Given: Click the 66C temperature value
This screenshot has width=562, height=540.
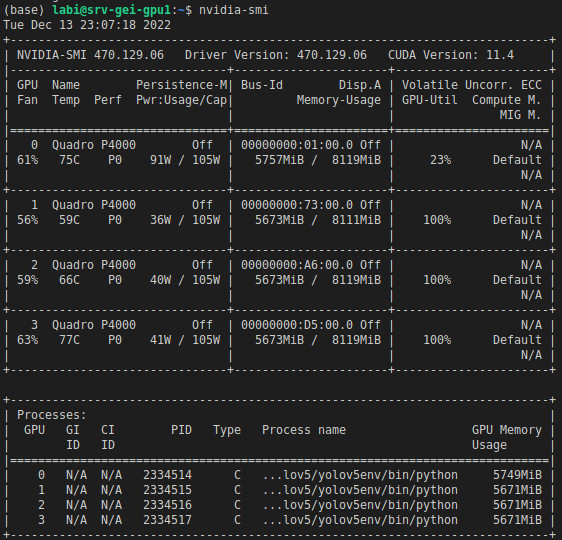Looking at the screenshot, I should click(70, 280).
